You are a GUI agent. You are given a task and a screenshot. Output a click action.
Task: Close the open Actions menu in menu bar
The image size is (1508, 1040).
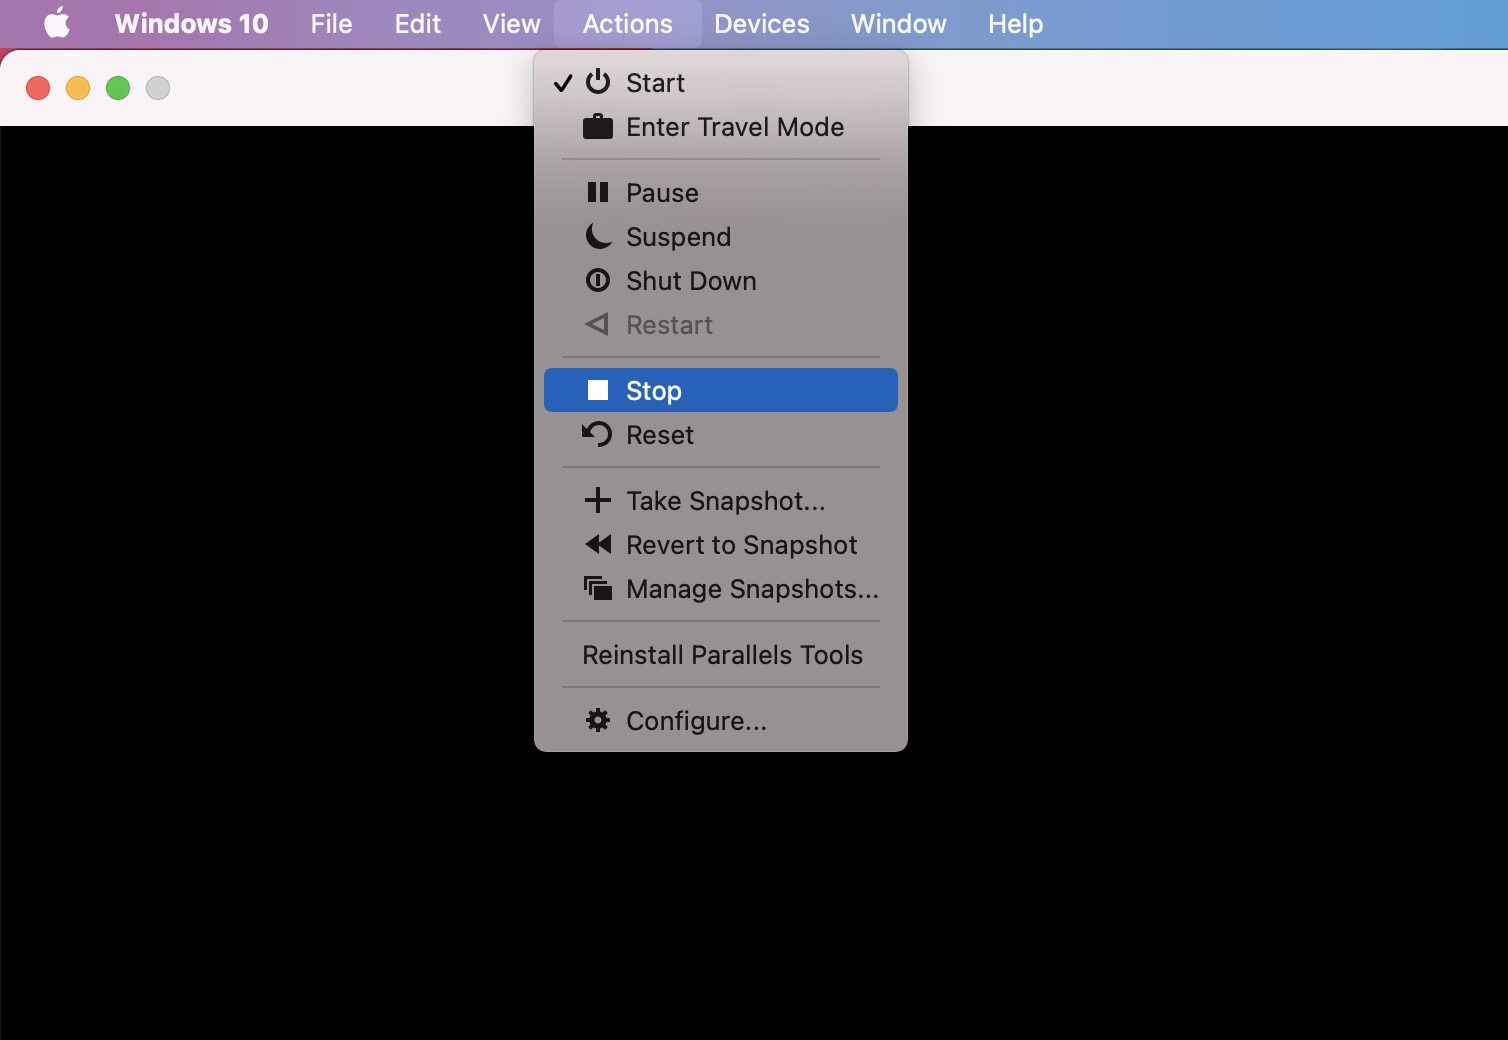coord(627,23)
